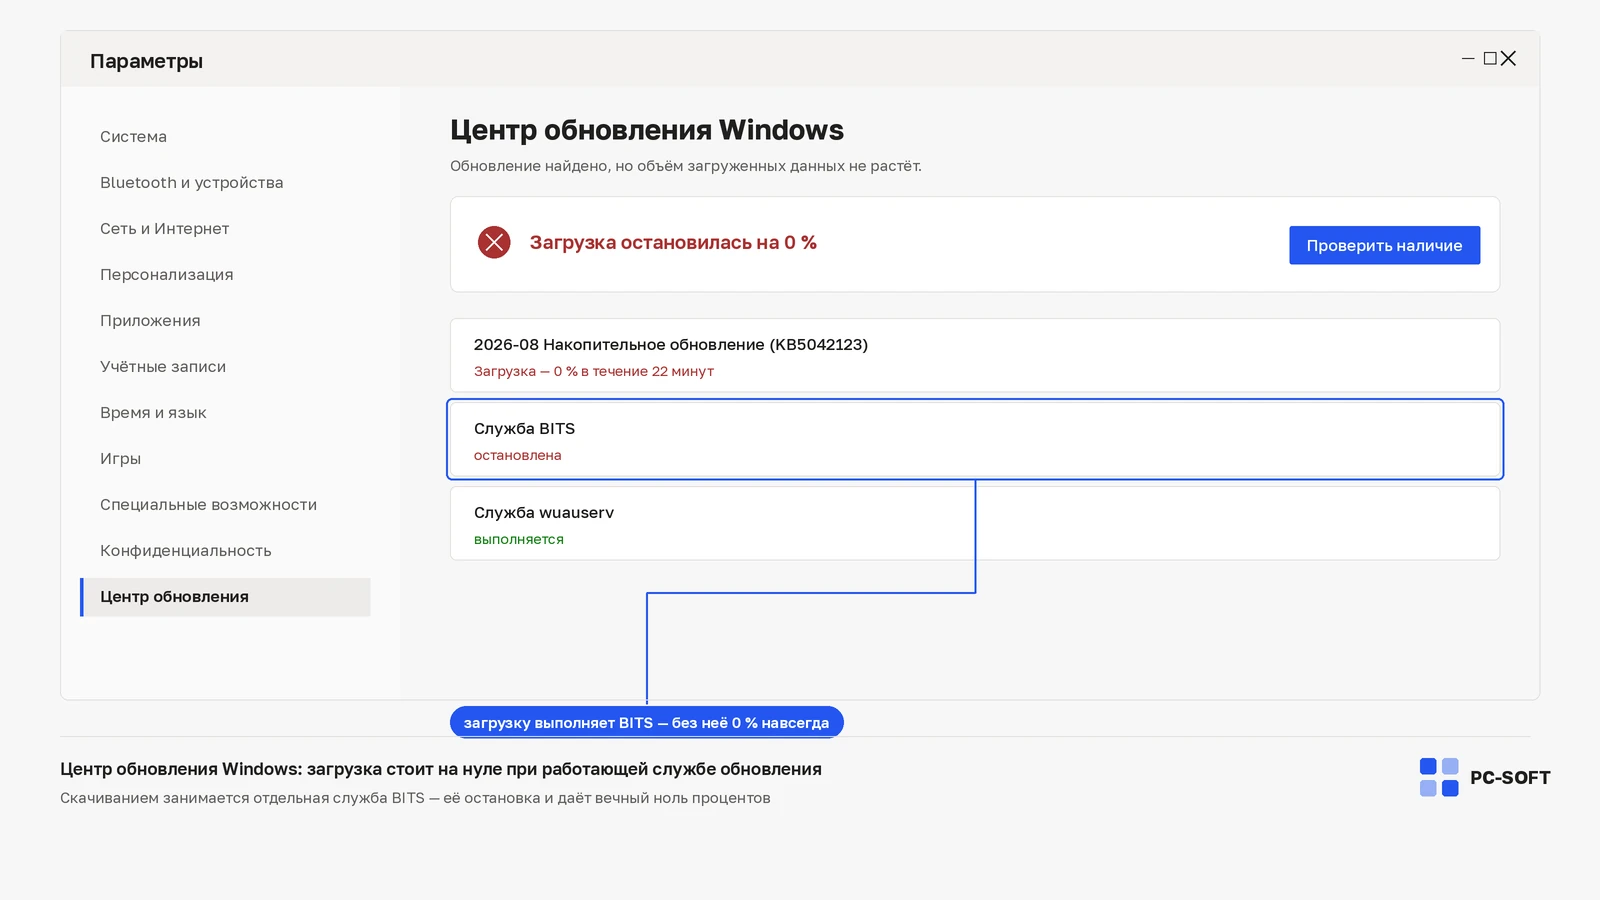
Task: Click the red error cross icon
Action: coord(494,242)
